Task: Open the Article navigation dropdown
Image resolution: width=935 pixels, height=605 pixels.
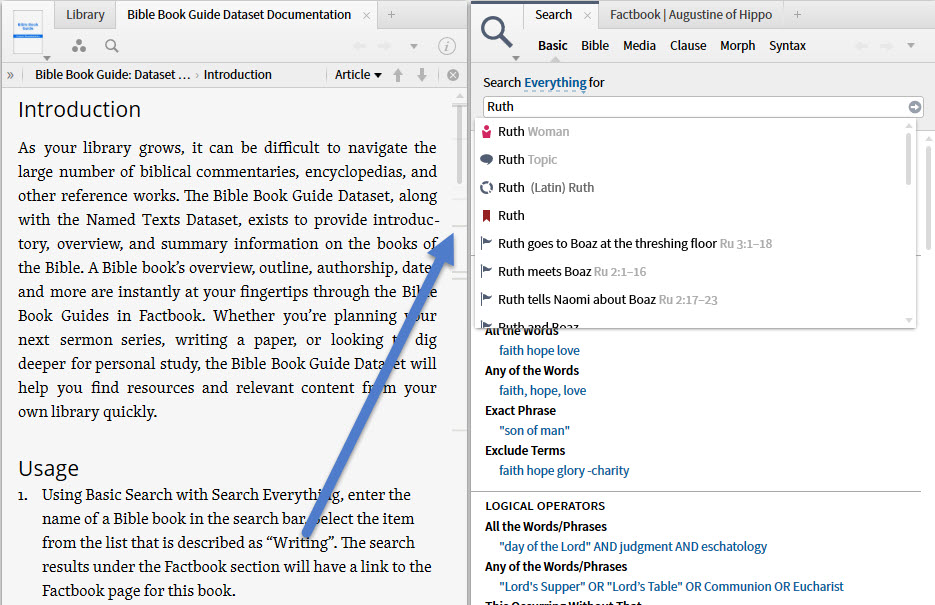Action: click(358, 75)
